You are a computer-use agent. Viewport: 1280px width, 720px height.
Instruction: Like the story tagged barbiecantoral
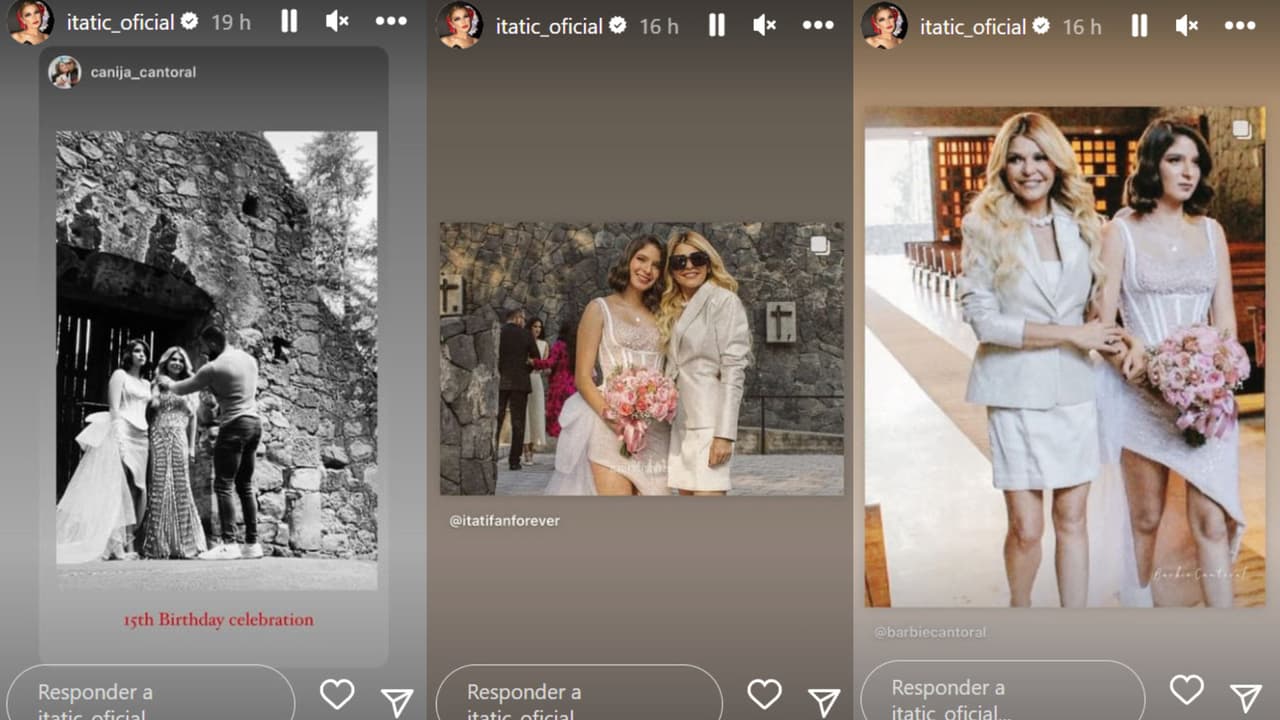1186,689
